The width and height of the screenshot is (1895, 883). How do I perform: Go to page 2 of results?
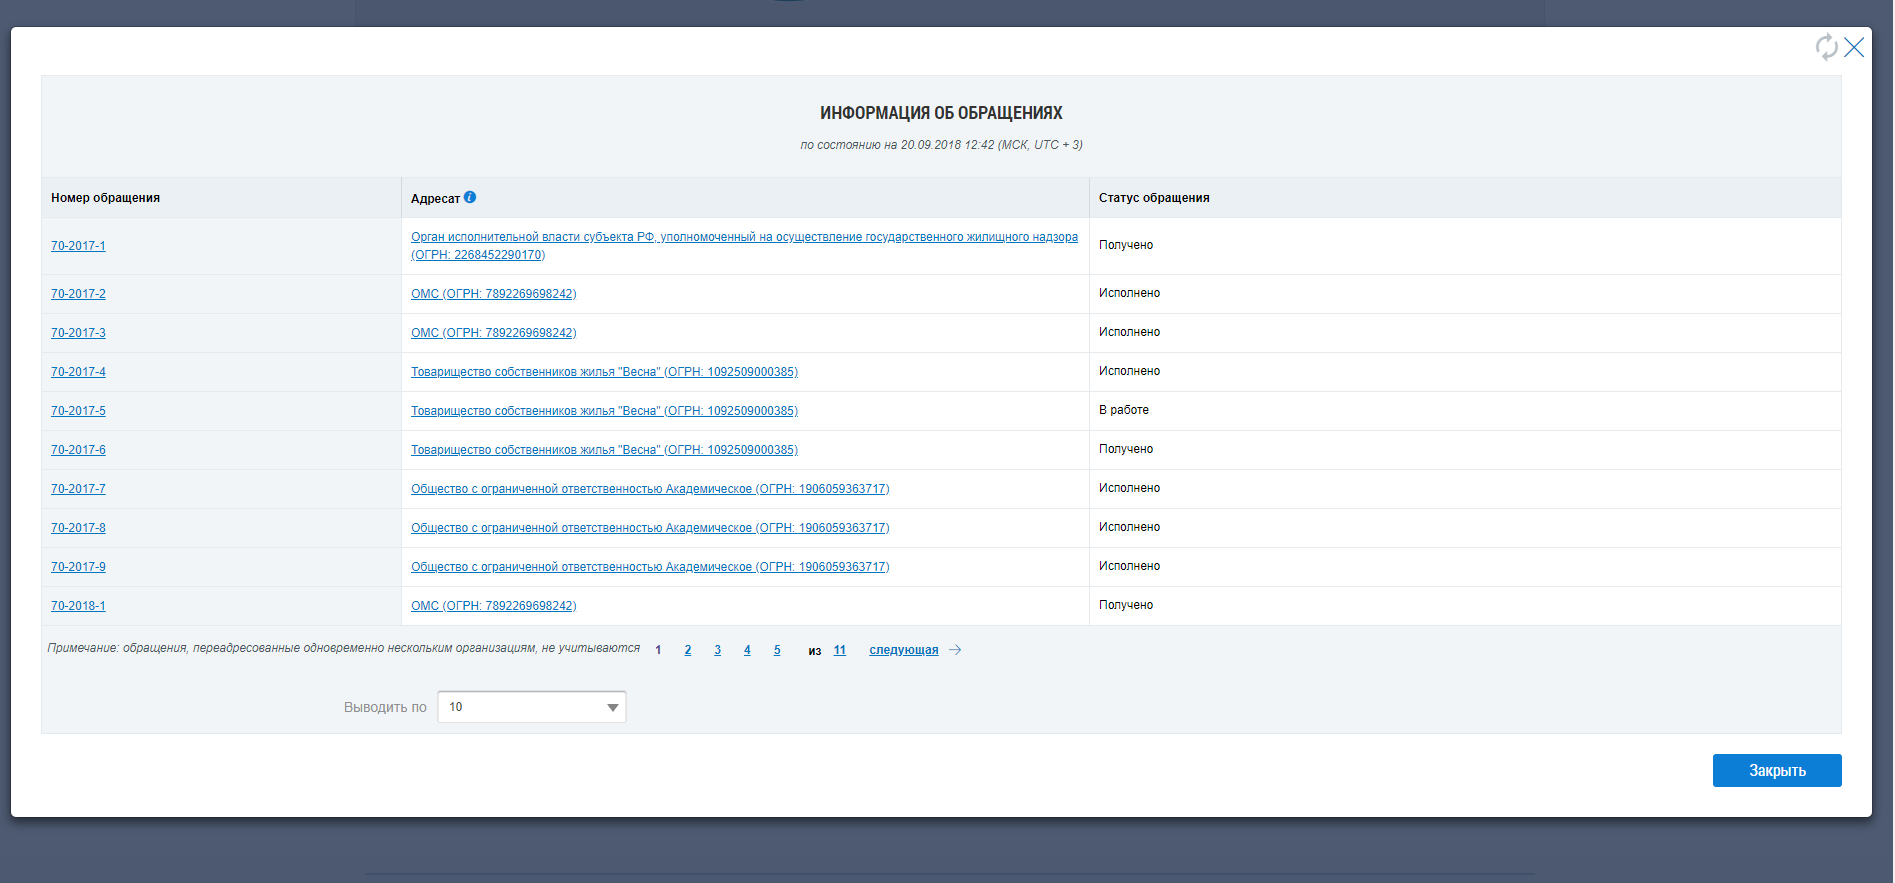[x=688, y=650]
